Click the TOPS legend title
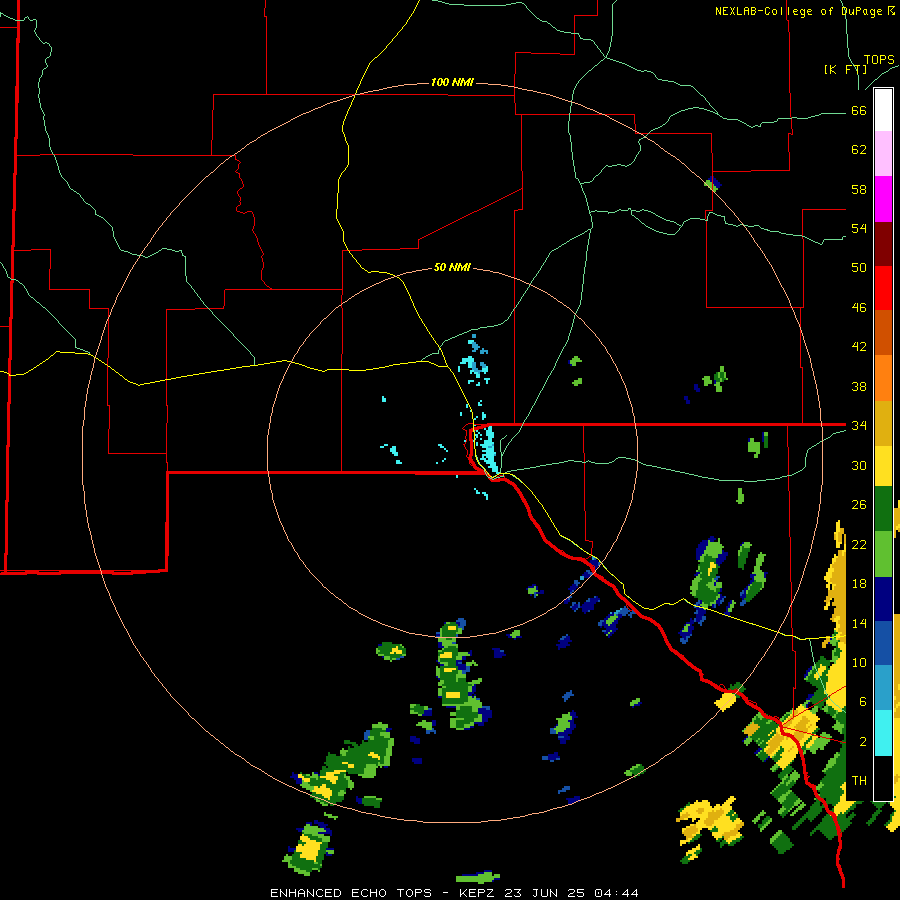The height and width of the screenshot is (900, 900). (x=879, y=60)
